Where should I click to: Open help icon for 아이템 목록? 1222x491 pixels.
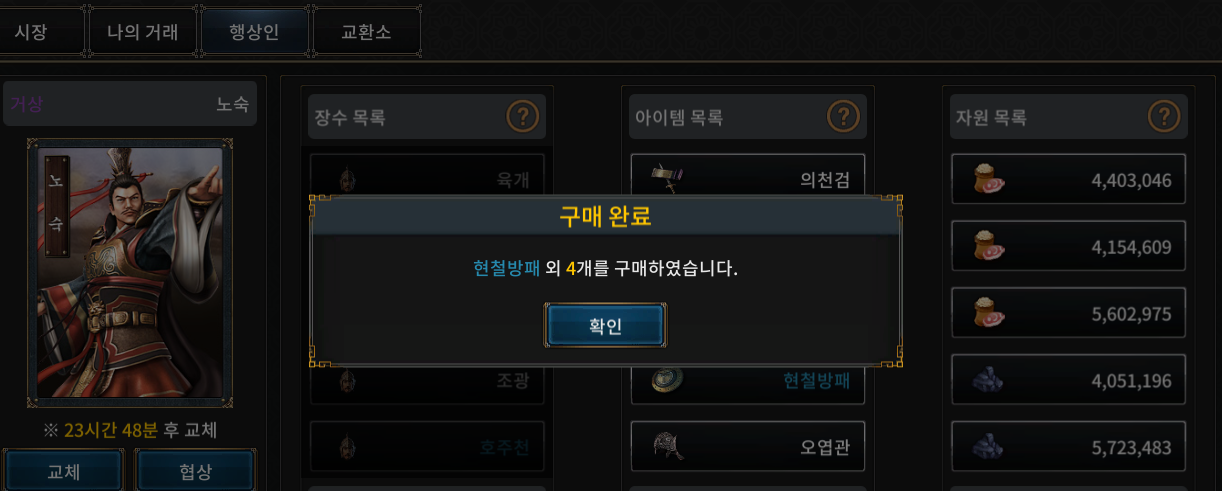pos(843,117)
